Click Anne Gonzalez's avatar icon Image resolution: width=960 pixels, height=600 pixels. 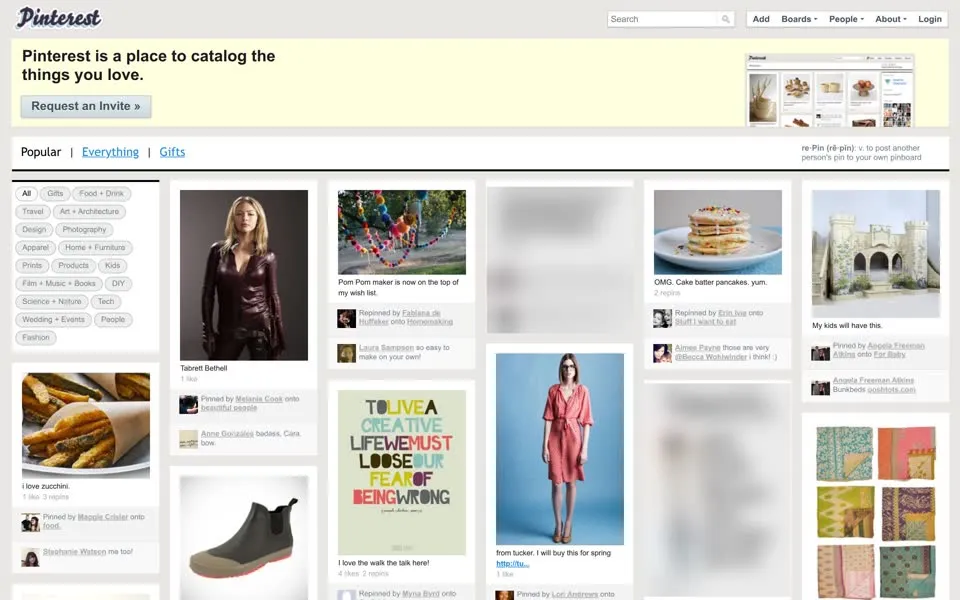[188, 439]
